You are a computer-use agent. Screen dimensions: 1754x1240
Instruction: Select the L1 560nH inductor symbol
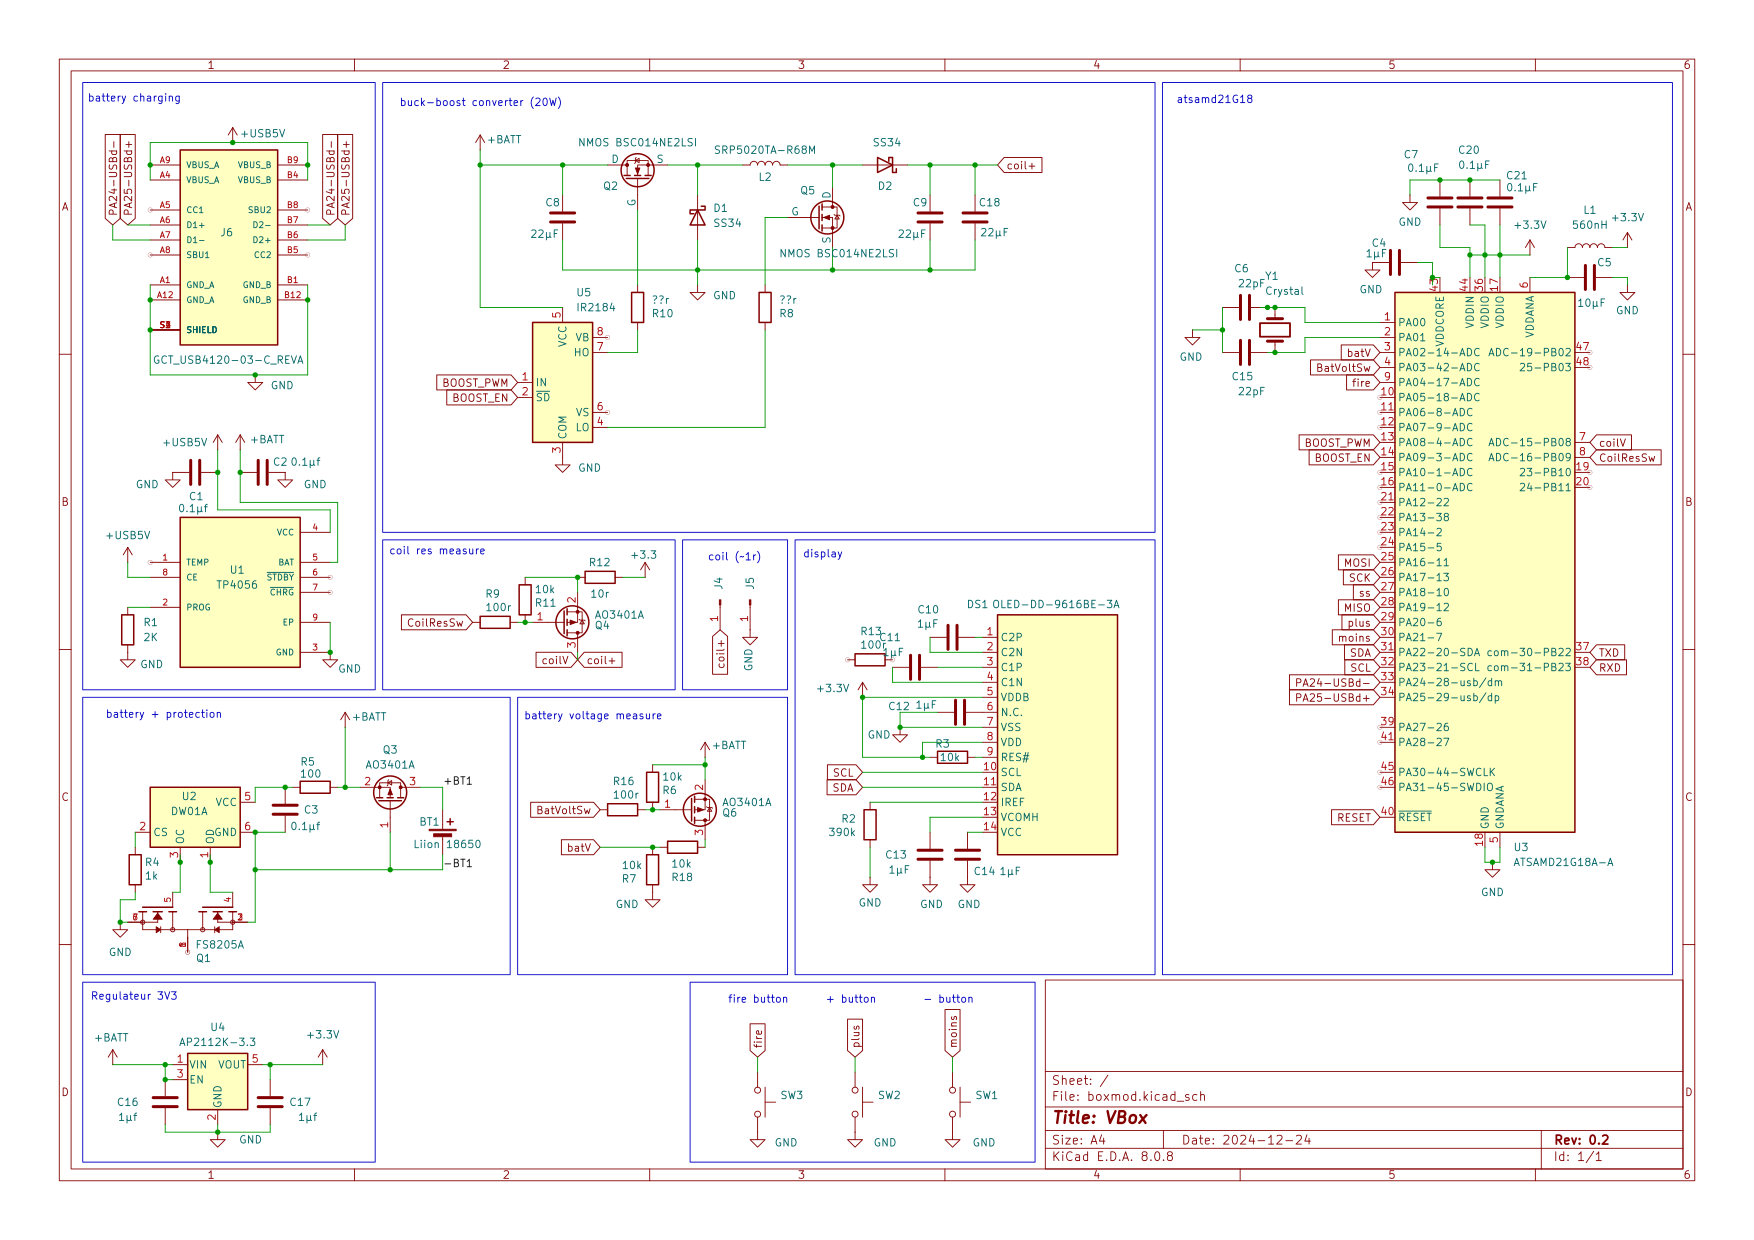point(1588,244)
